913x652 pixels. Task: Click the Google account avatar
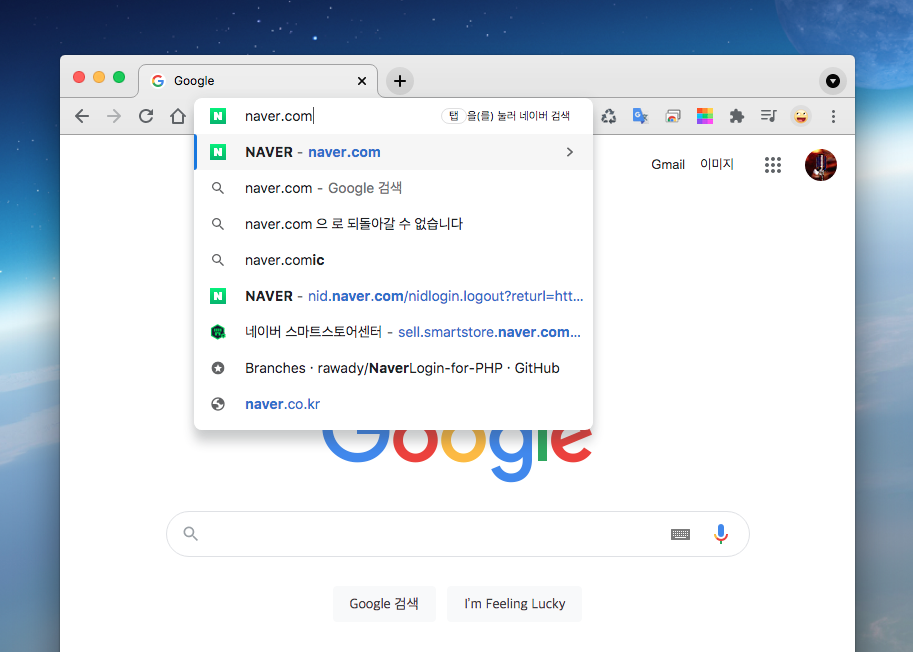point(820,165)
